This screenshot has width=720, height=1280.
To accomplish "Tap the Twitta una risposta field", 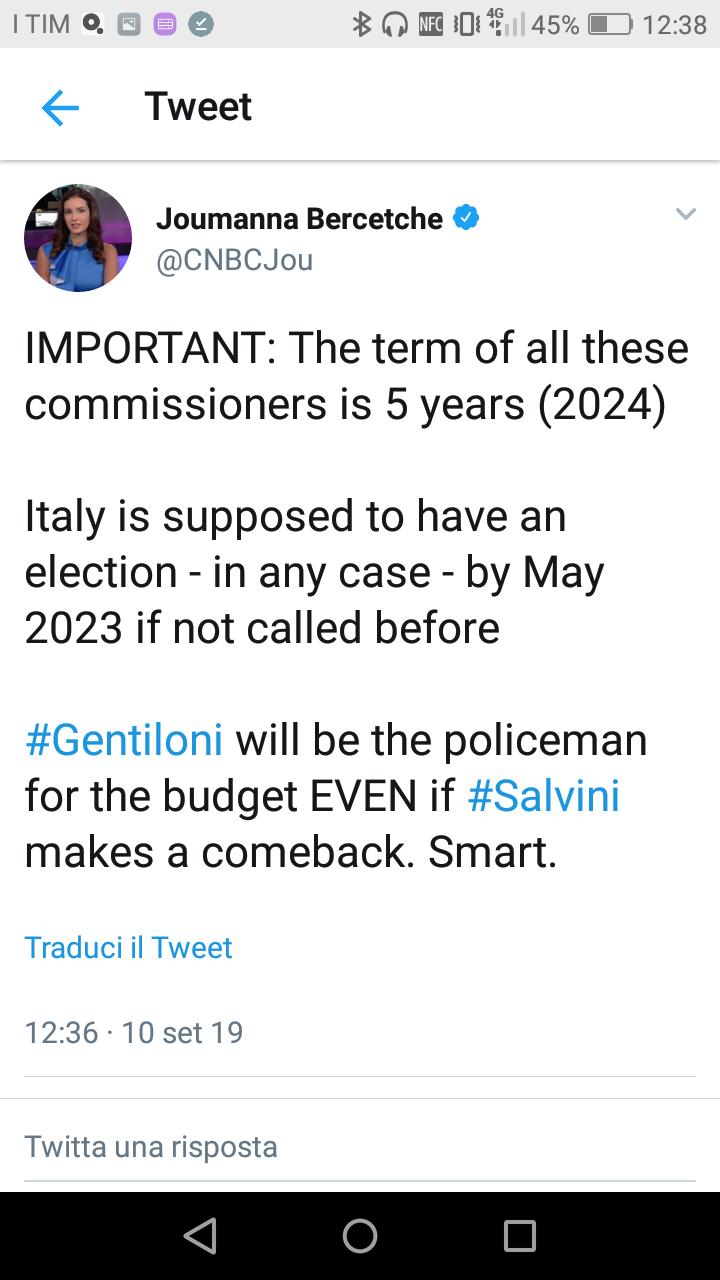I will [x=150, y=1146].
